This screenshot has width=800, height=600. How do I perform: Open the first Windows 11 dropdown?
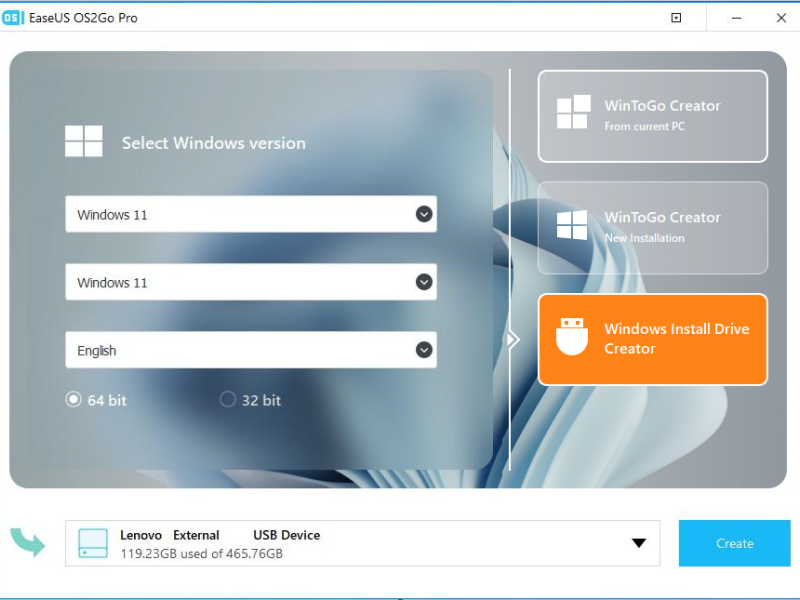[251, 214]
